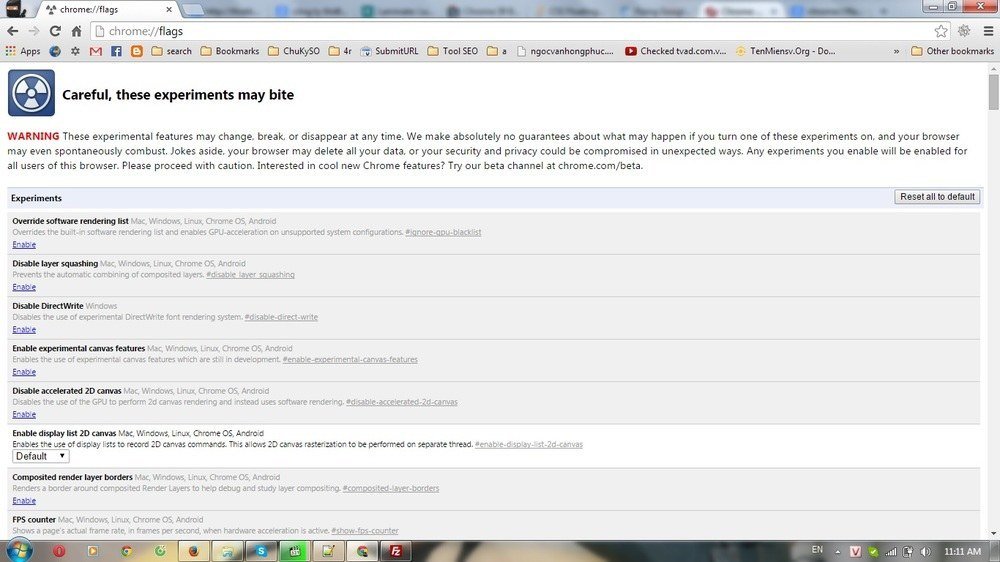This screenshot has width=1000, height=562.
Task: Click the forward navigation arrow
Action: [x=34, y=31]
